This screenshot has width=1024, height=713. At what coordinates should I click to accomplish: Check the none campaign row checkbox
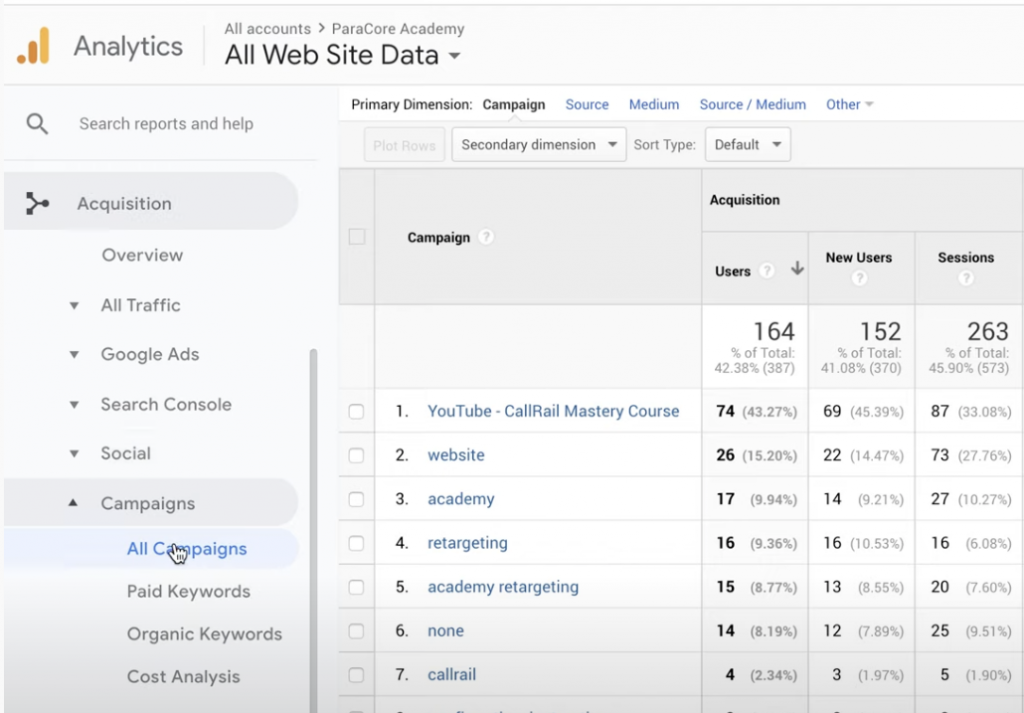(x=356, y=631)
